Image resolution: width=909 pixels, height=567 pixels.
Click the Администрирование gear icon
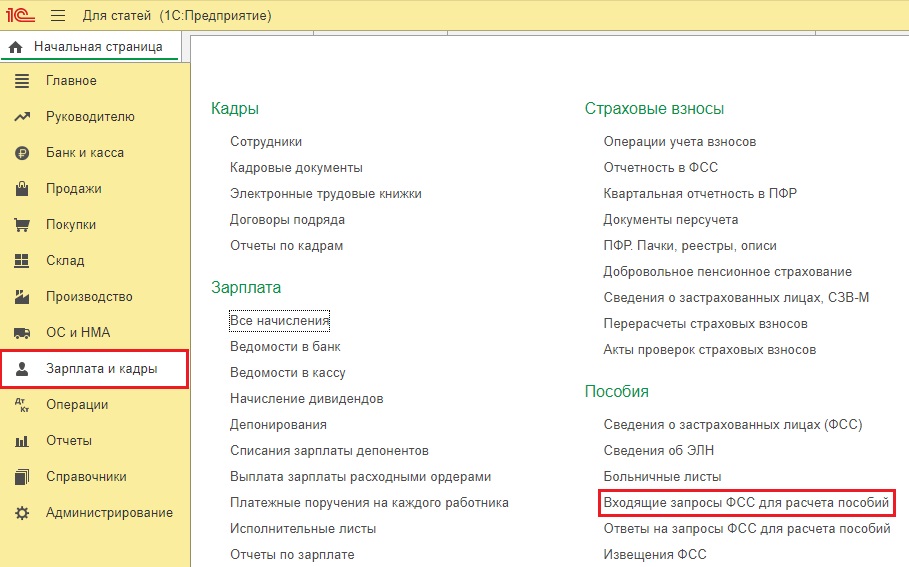coord(22,513)
